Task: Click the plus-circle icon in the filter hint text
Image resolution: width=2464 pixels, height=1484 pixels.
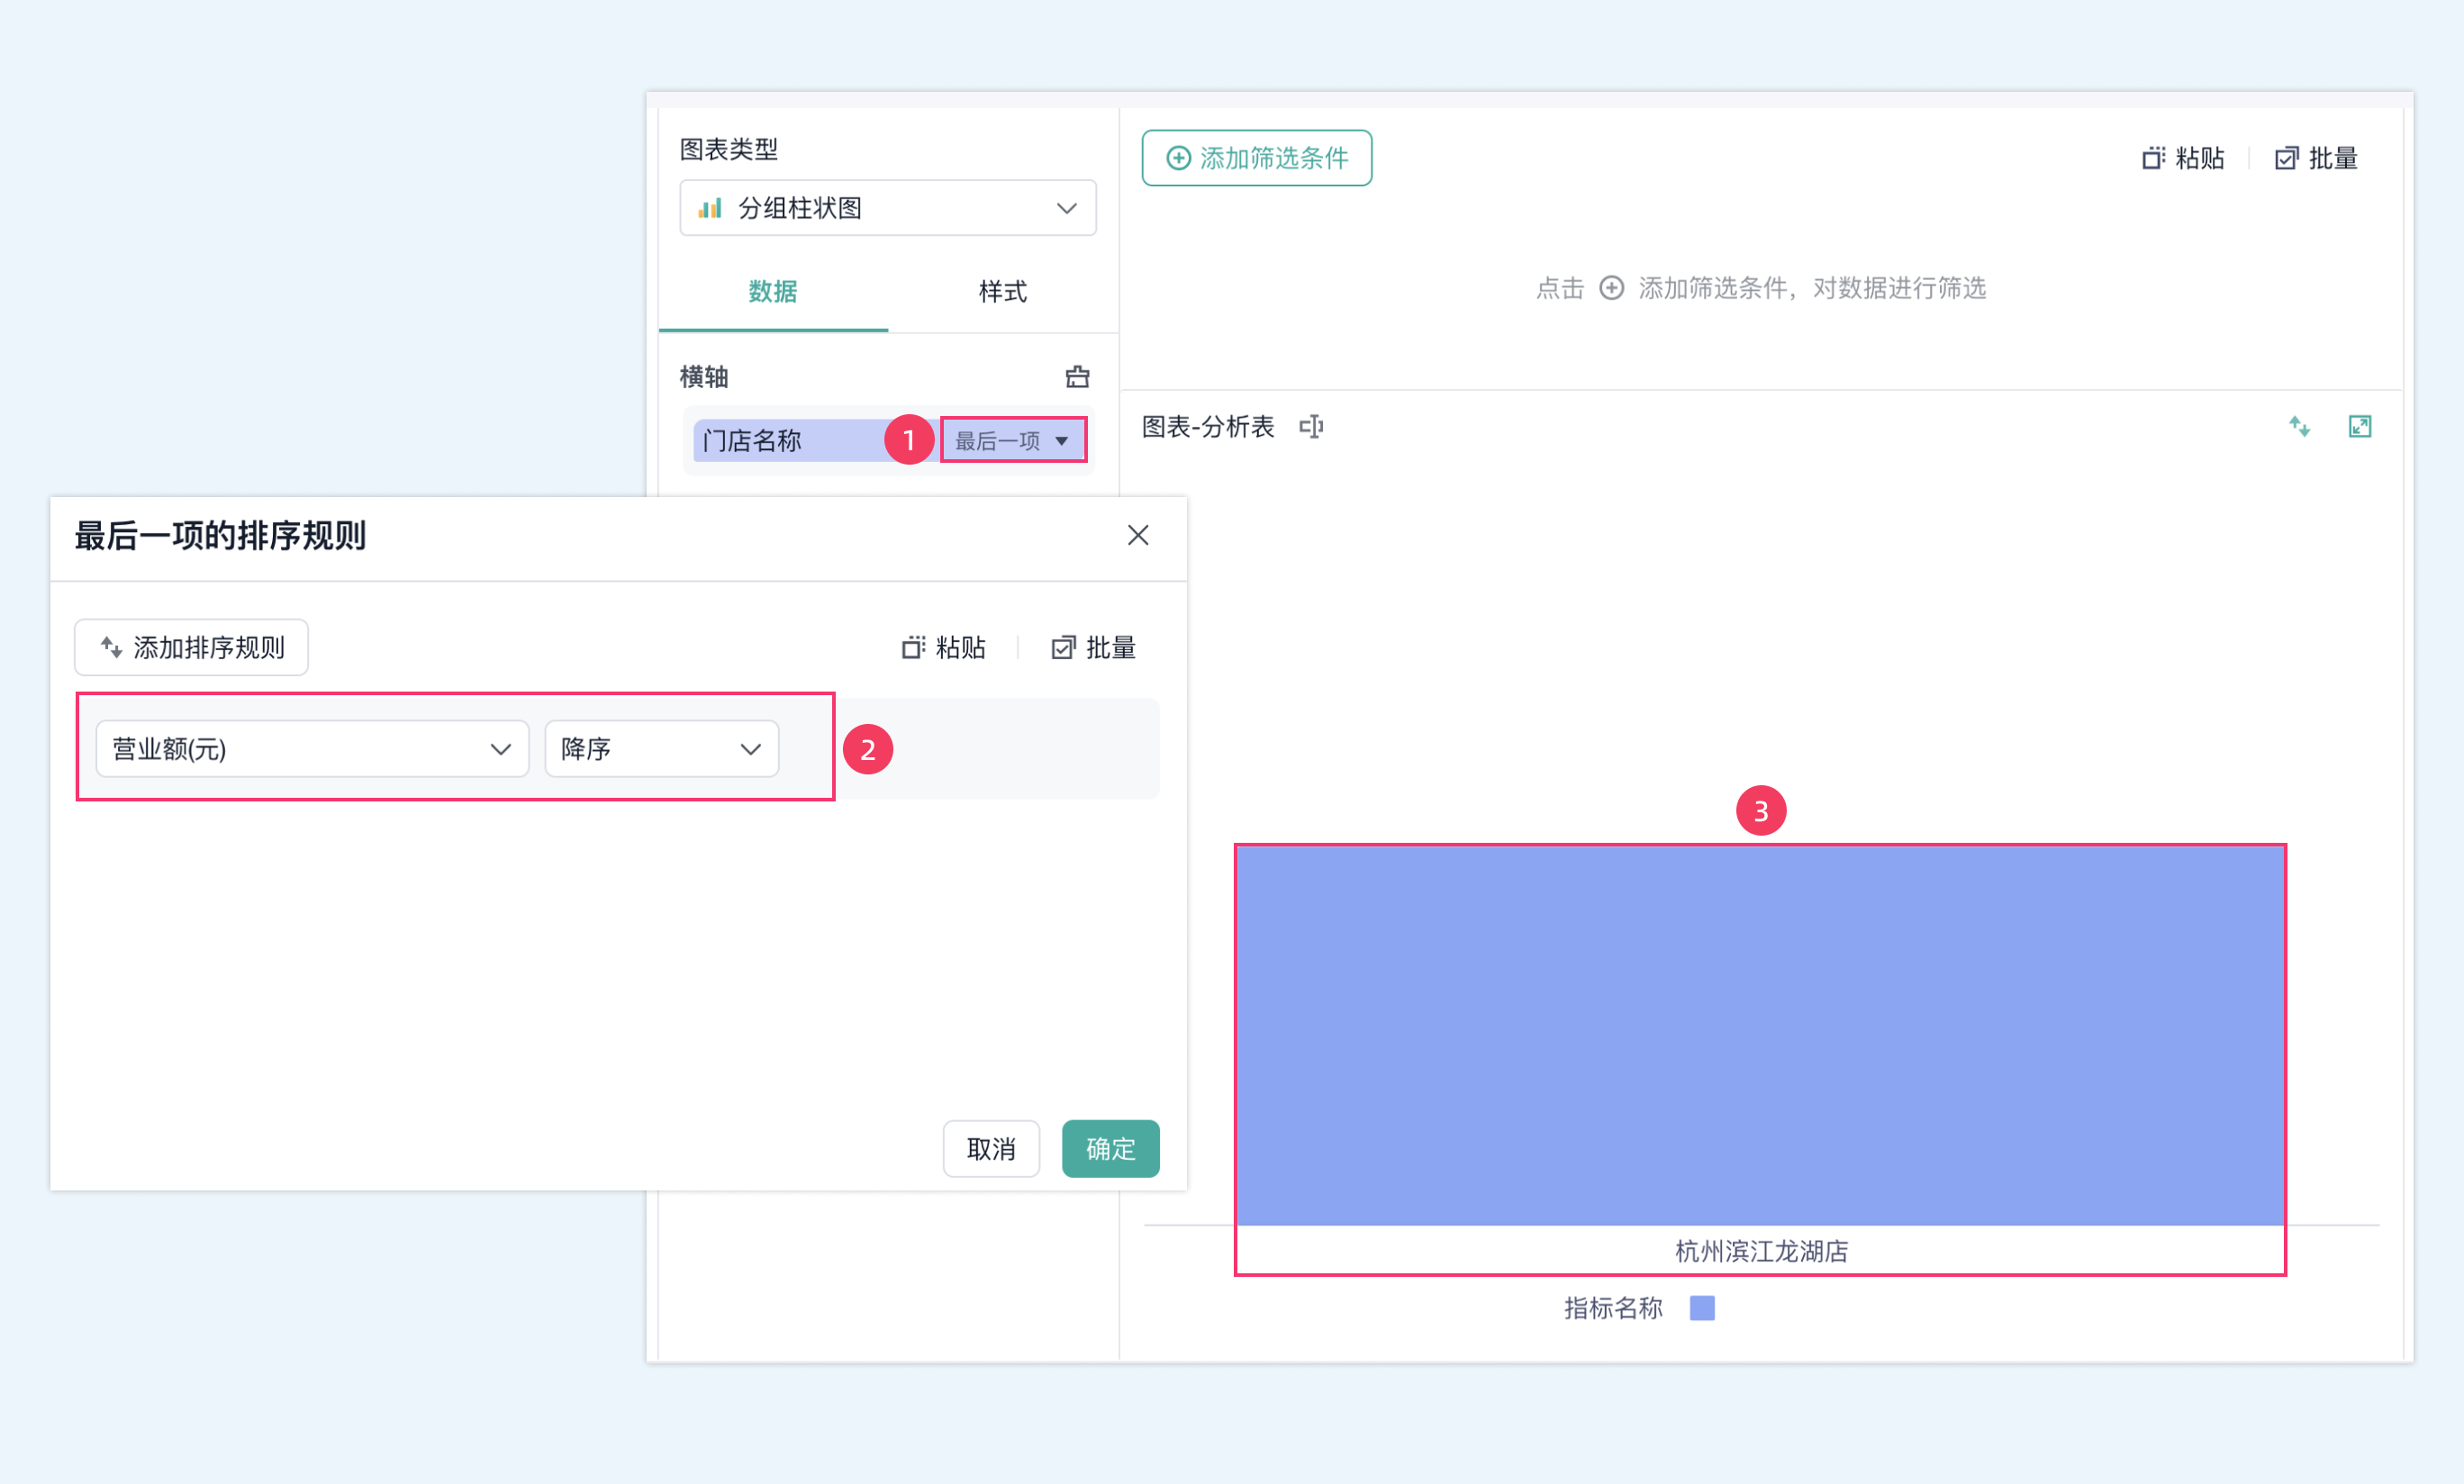Action: tap(1611, 288)
